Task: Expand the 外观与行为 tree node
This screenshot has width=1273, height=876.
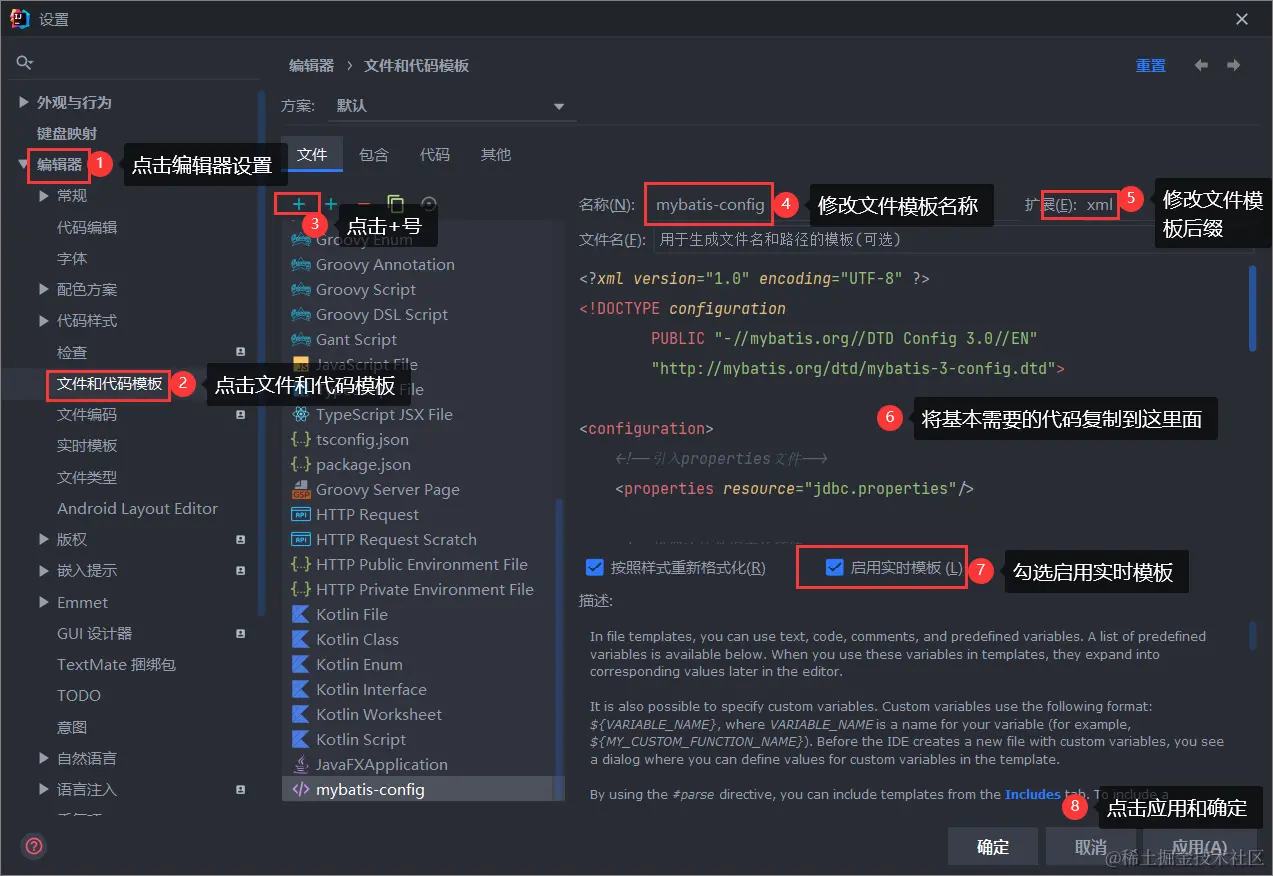Action: pyautogui.click(x=24, y=102)
